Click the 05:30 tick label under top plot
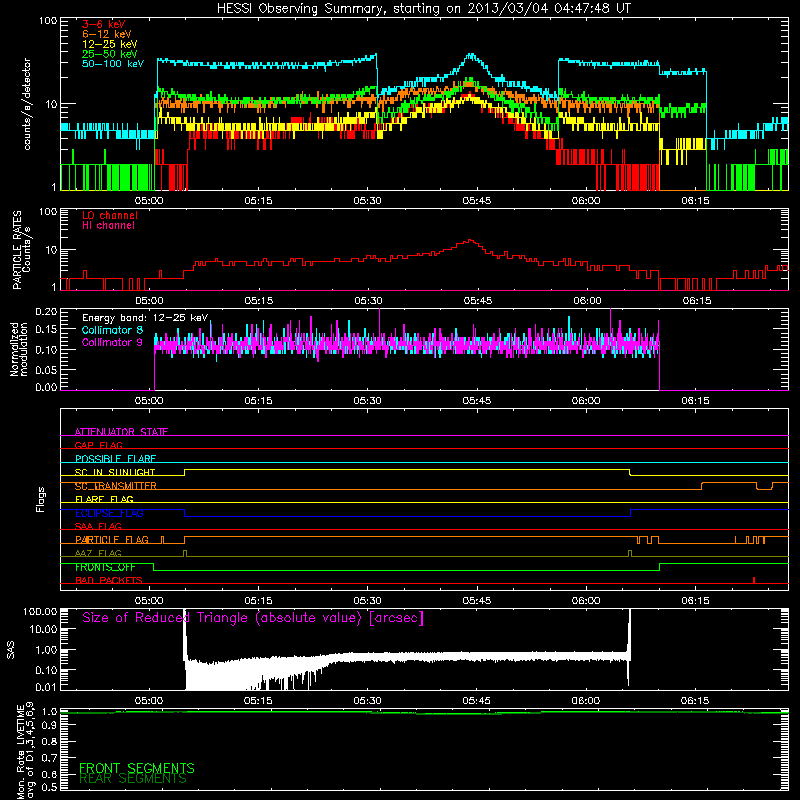The image size is (800, 800). pos(367,201)
